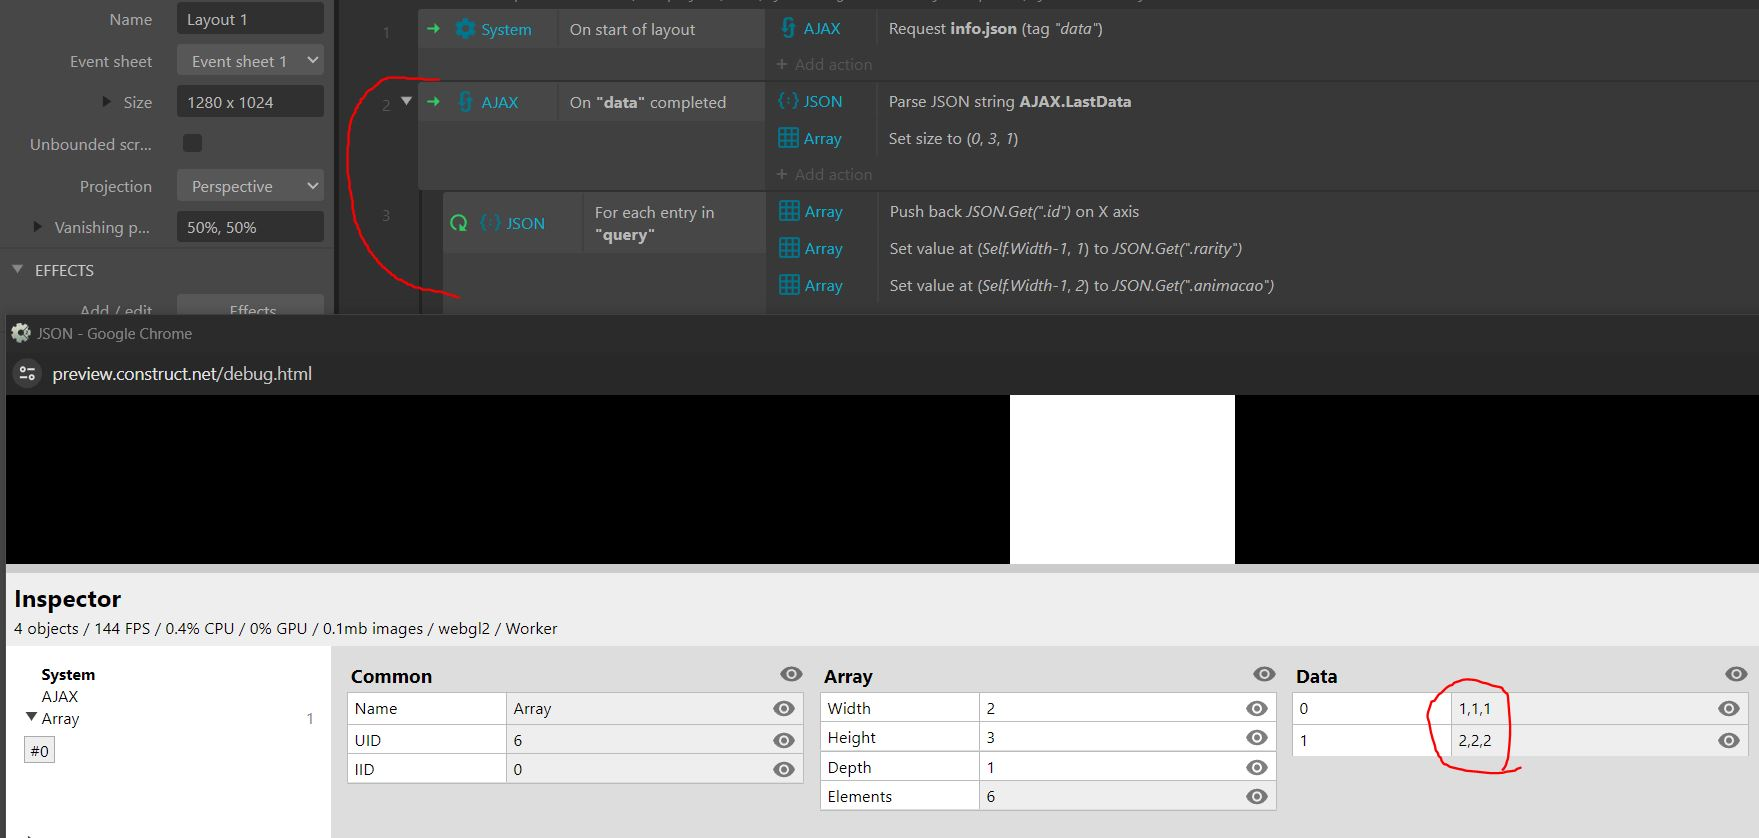This screenshot has height=838, width=1759.
Task: Click the JSON icon in Parse JSON string action
Action: tap(788, 101)
